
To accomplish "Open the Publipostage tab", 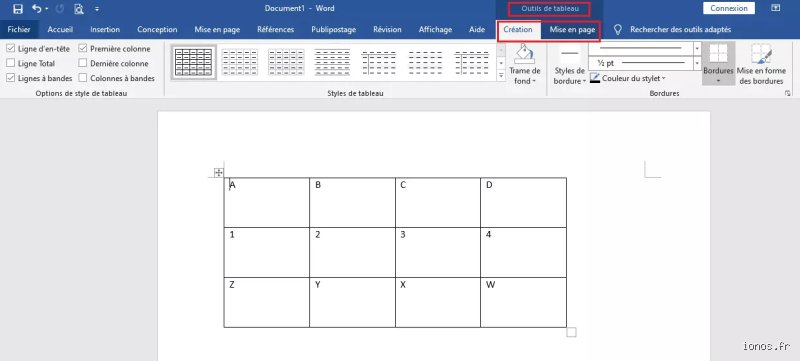I will (x=334, y=30).
